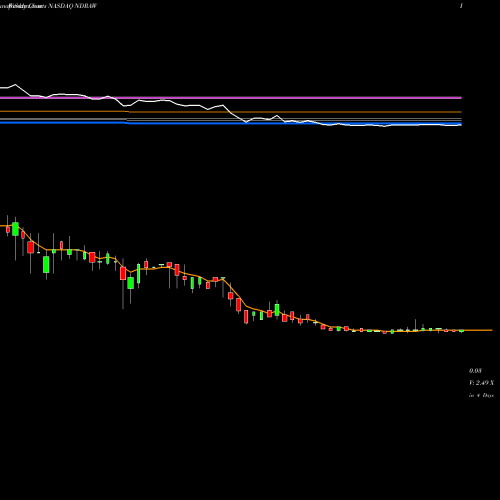Click the white indicator line's peak at far left
This screenshot has height=500, width=500.
(15, 85)
